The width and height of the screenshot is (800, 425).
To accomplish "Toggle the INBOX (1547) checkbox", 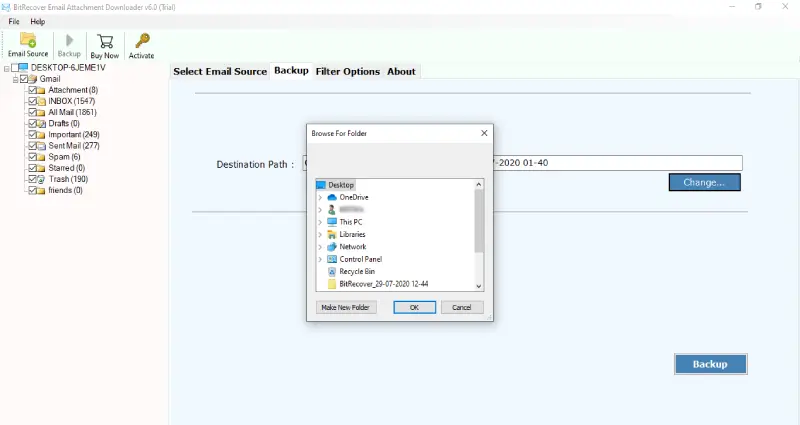I will 33,101.
